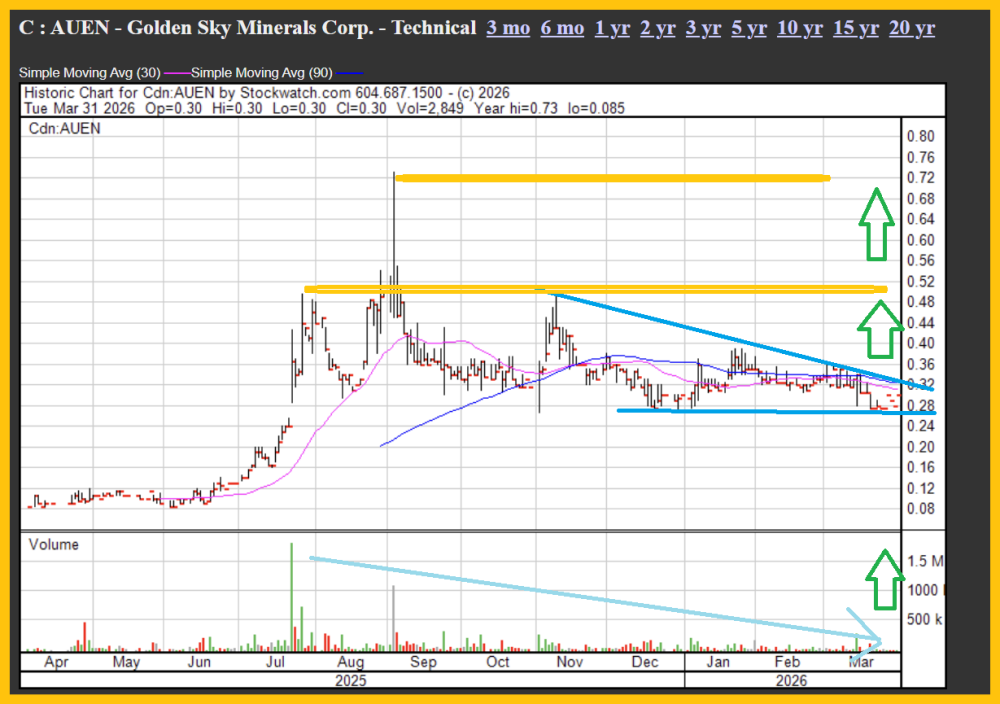Click the 15 yr range link

click(856, 28)
